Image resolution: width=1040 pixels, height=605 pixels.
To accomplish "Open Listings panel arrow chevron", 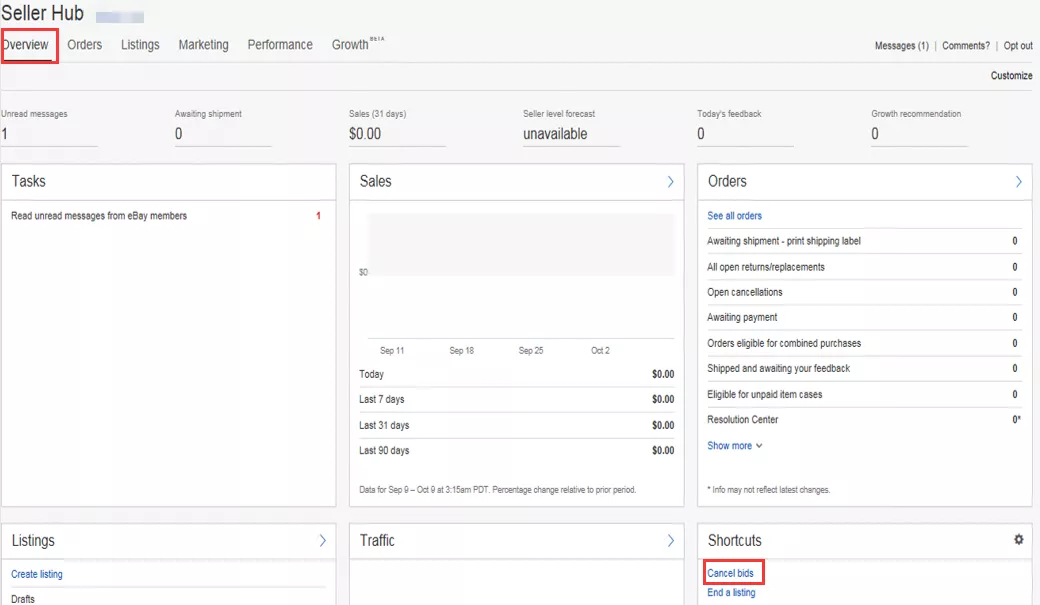I will click(x=322, y=541).
